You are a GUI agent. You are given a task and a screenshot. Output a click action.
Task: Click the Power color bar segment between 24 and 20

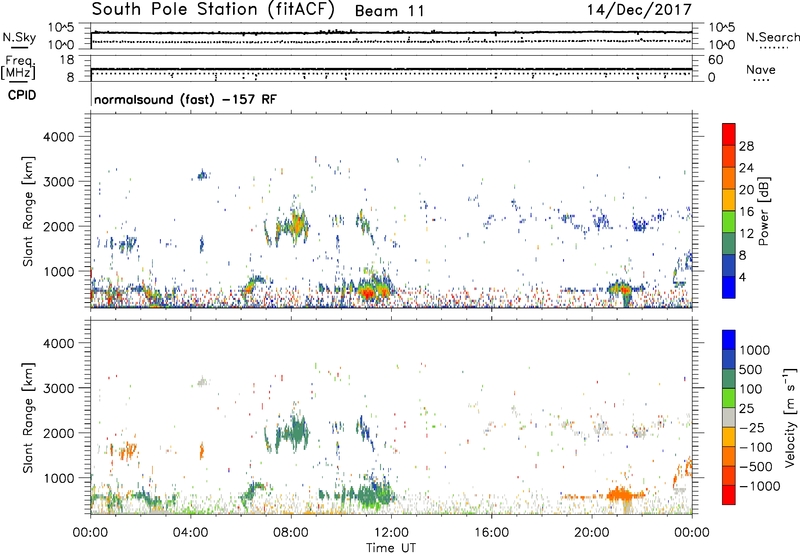click(x=729, y=178)
